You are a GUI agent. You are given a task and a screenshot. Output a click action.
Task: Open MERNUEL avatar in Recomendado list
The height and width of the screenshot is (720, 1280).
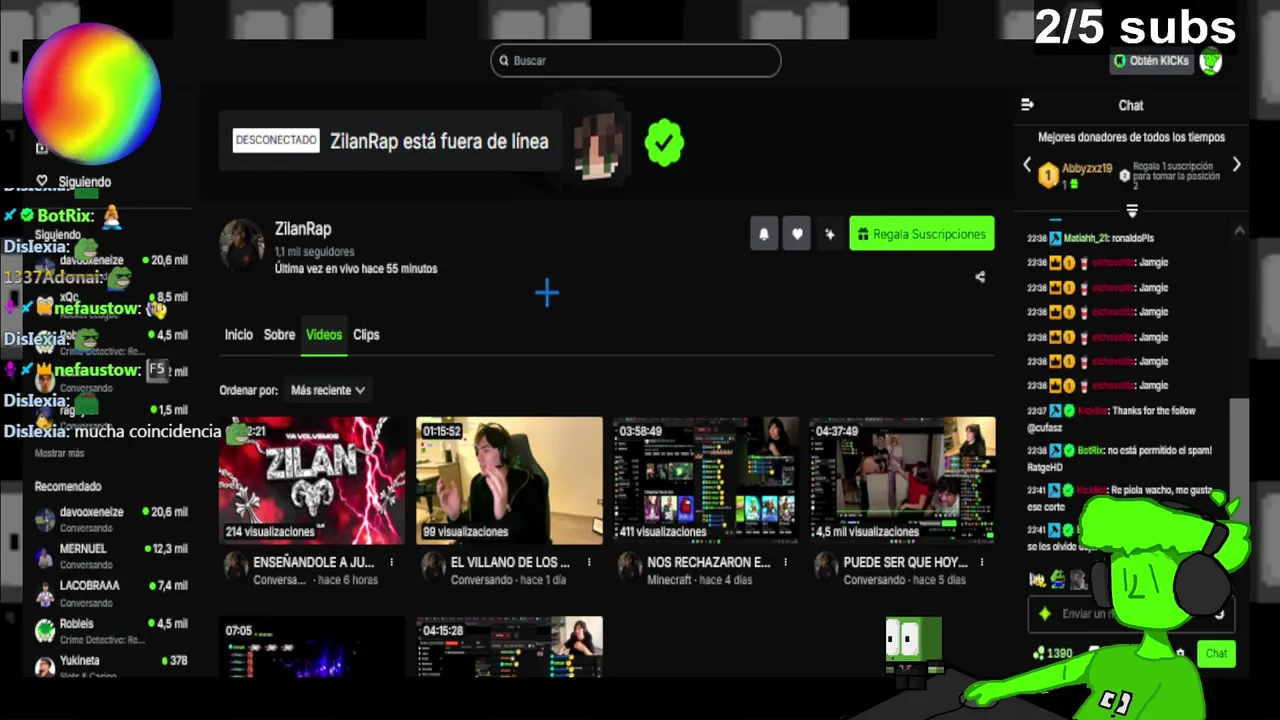(x=45, y=556)
